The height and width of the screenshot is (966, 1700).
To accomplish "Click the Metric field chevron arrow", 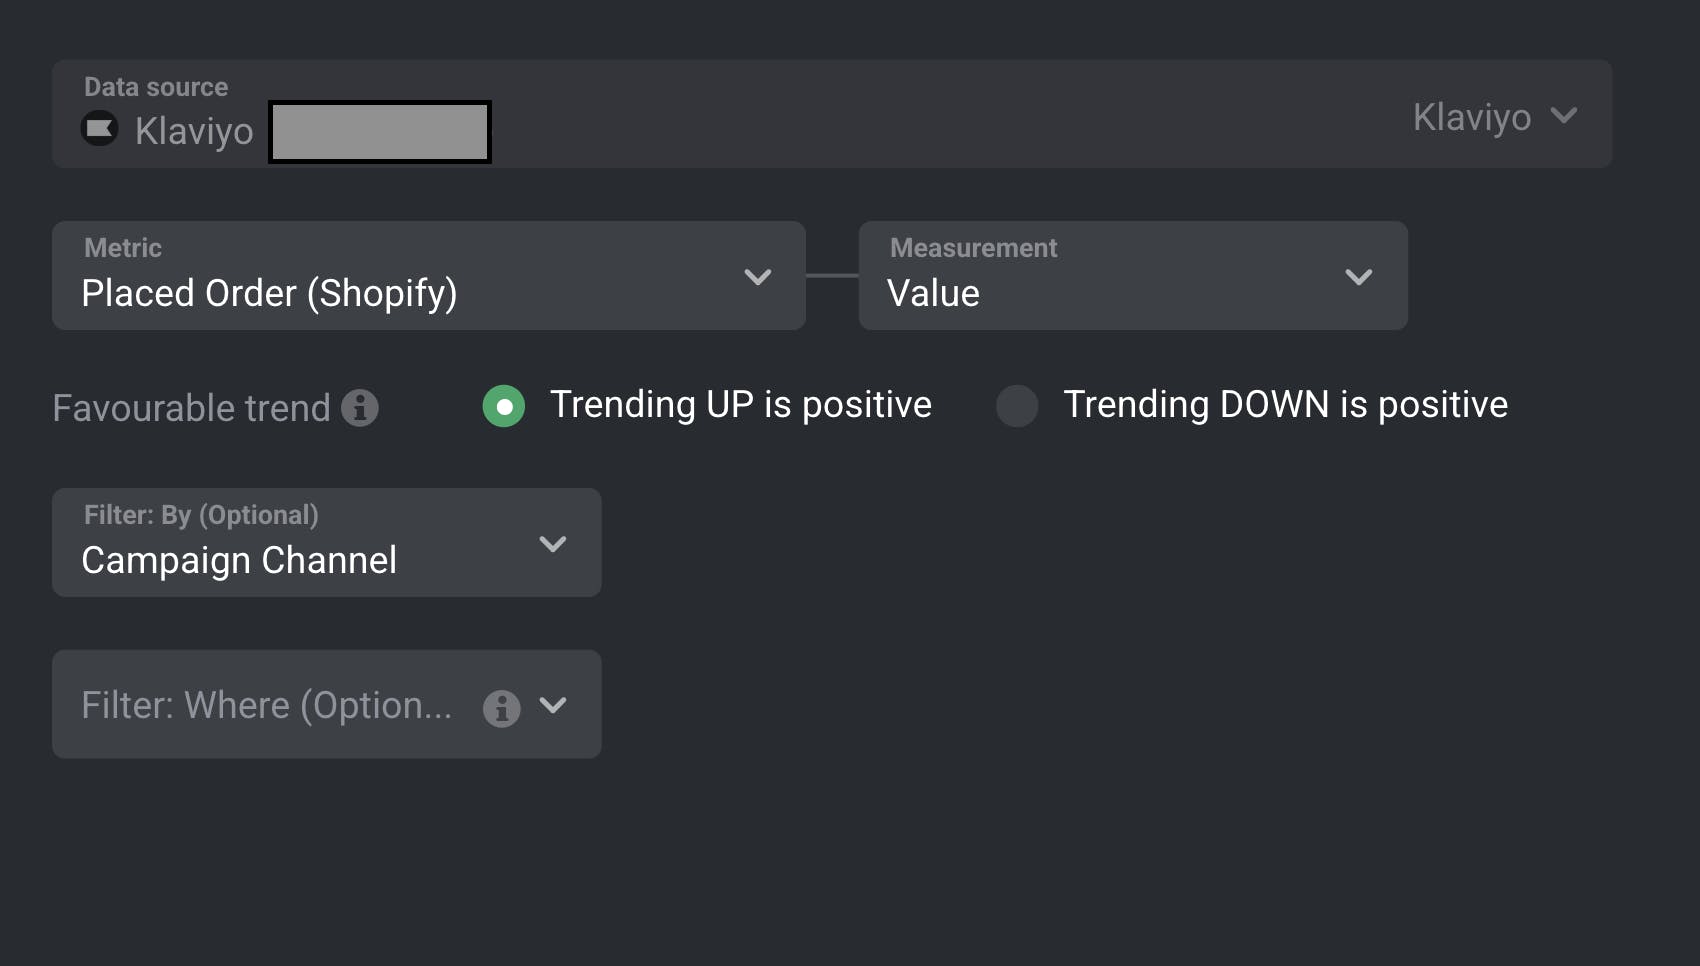I will (x=758, y=277).
